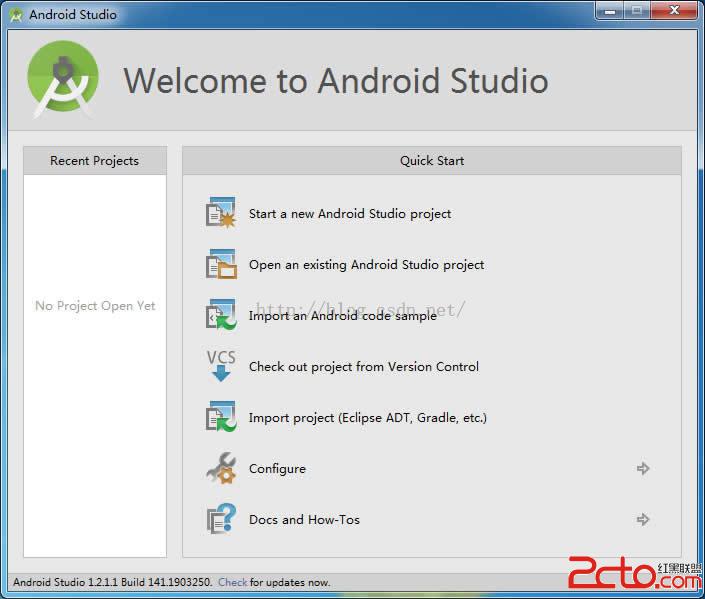Select Import an Android code sample
The height and width of the screenshot is (599, 705).
pos(343,316)
